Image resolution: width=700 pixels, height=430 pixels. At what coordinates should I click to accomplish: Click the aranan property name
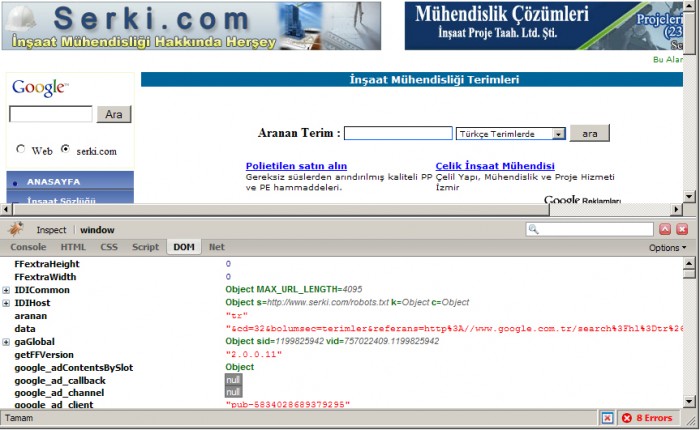pyautogui.click(x=30, y=316)
